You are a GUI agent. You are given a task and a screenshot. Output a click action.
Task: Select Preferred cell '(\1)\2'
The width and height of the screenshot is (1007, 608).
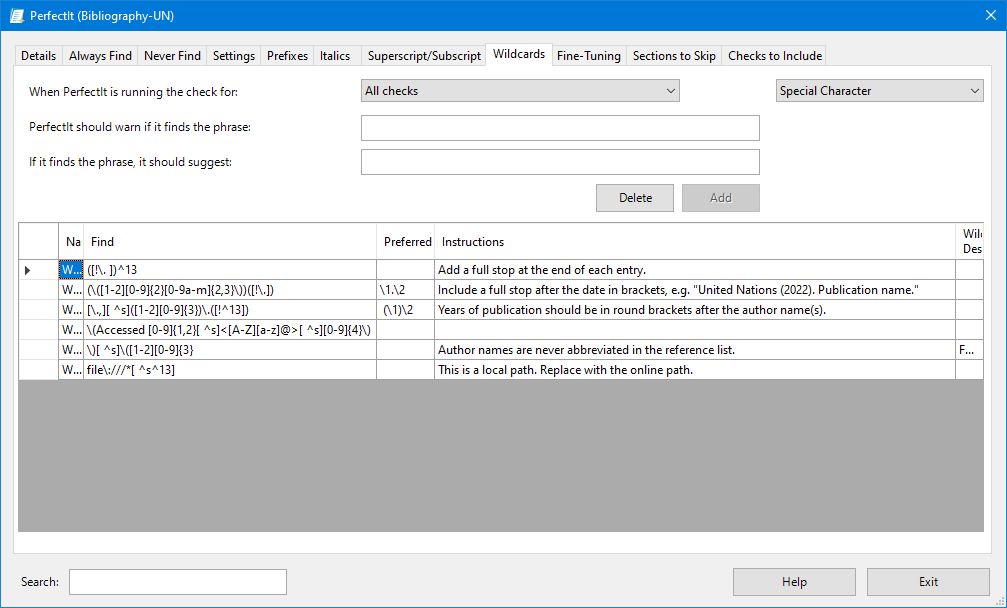(406, 309)
